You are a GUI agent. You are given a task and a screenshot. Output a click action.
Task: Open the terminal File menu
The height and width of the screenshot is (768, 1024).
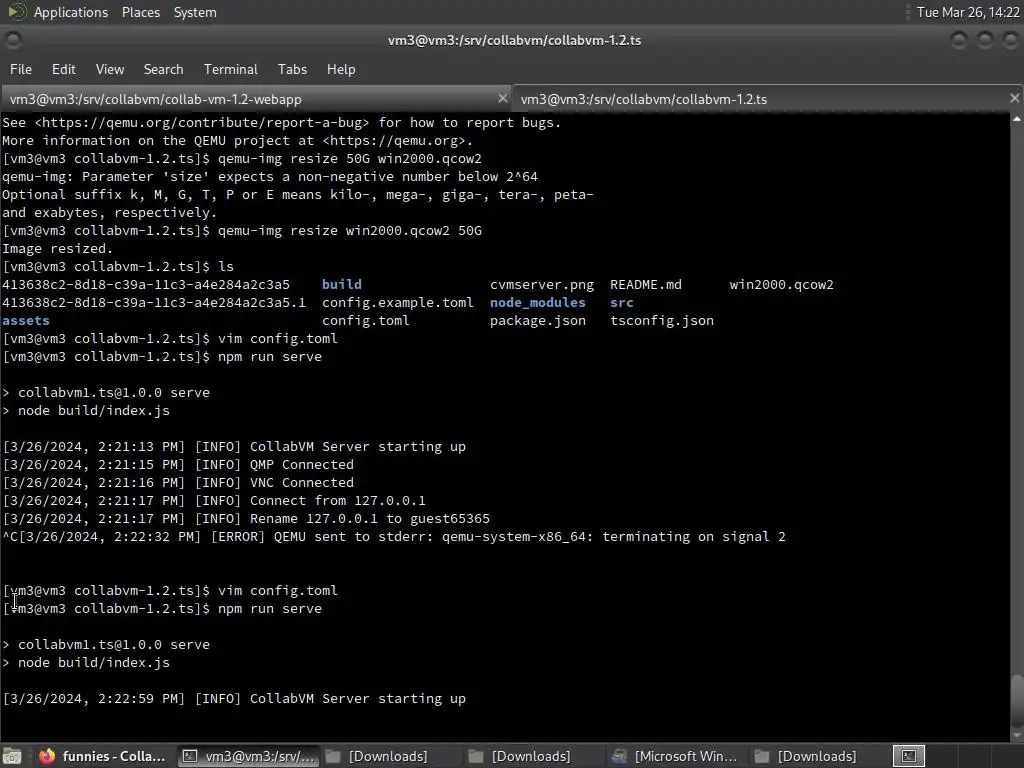[20, 69]
